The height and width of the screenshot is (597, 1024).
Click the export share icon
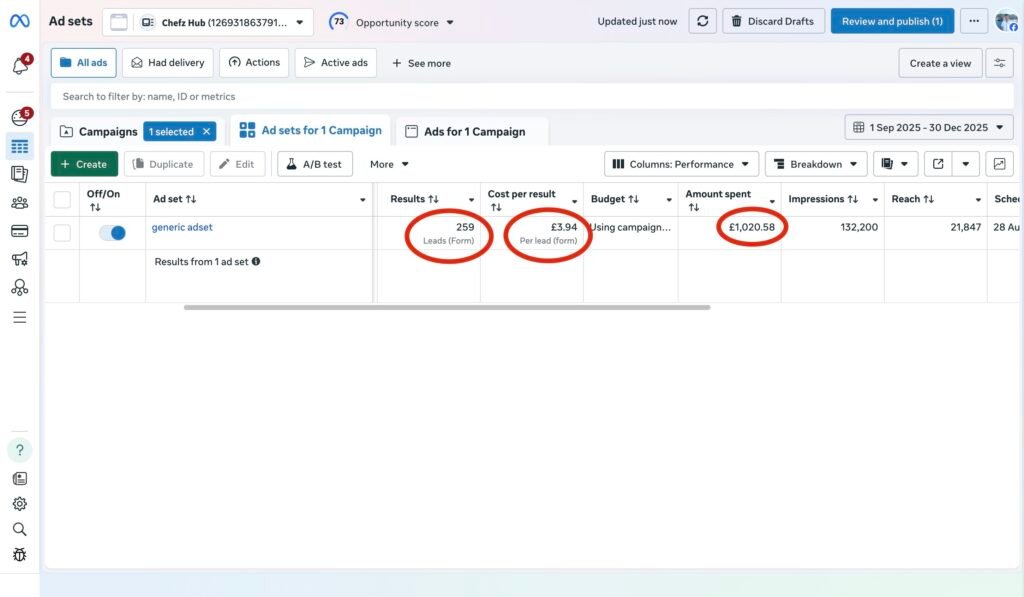tap(938, 164)
